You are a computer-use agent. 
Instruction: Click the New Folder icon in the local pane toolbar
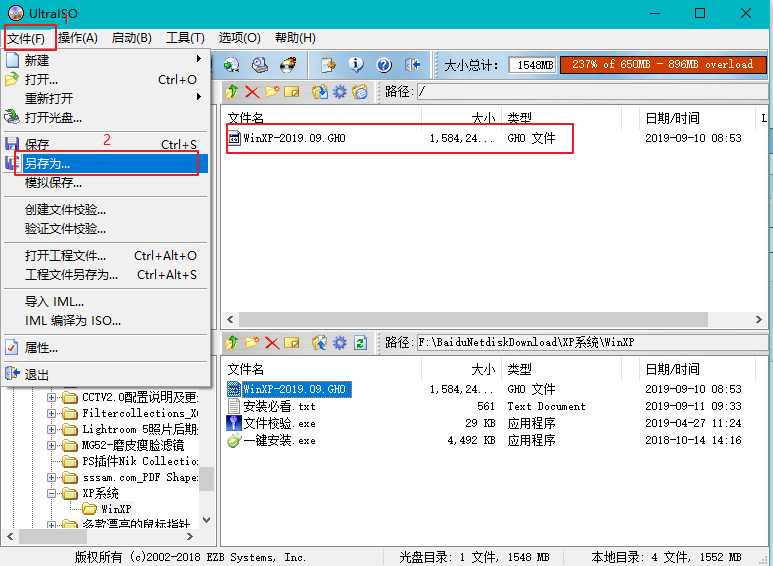252,342
